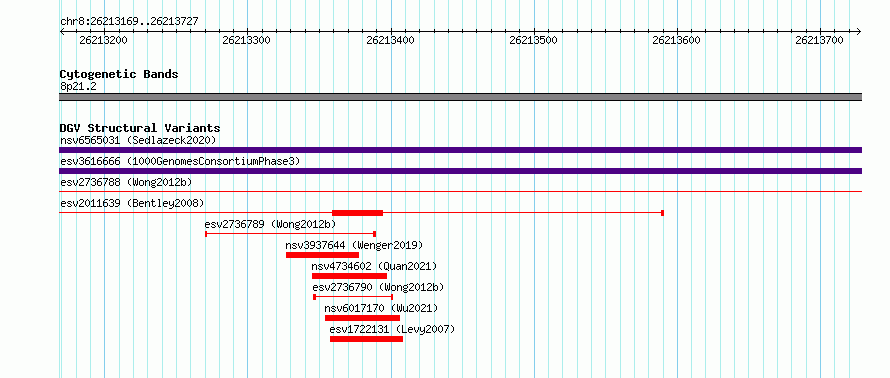Image resolution: width=890 pixels, height=378 pixels.
Task: Click the 26213600 ruler tick label
Action: click(676, 40)
